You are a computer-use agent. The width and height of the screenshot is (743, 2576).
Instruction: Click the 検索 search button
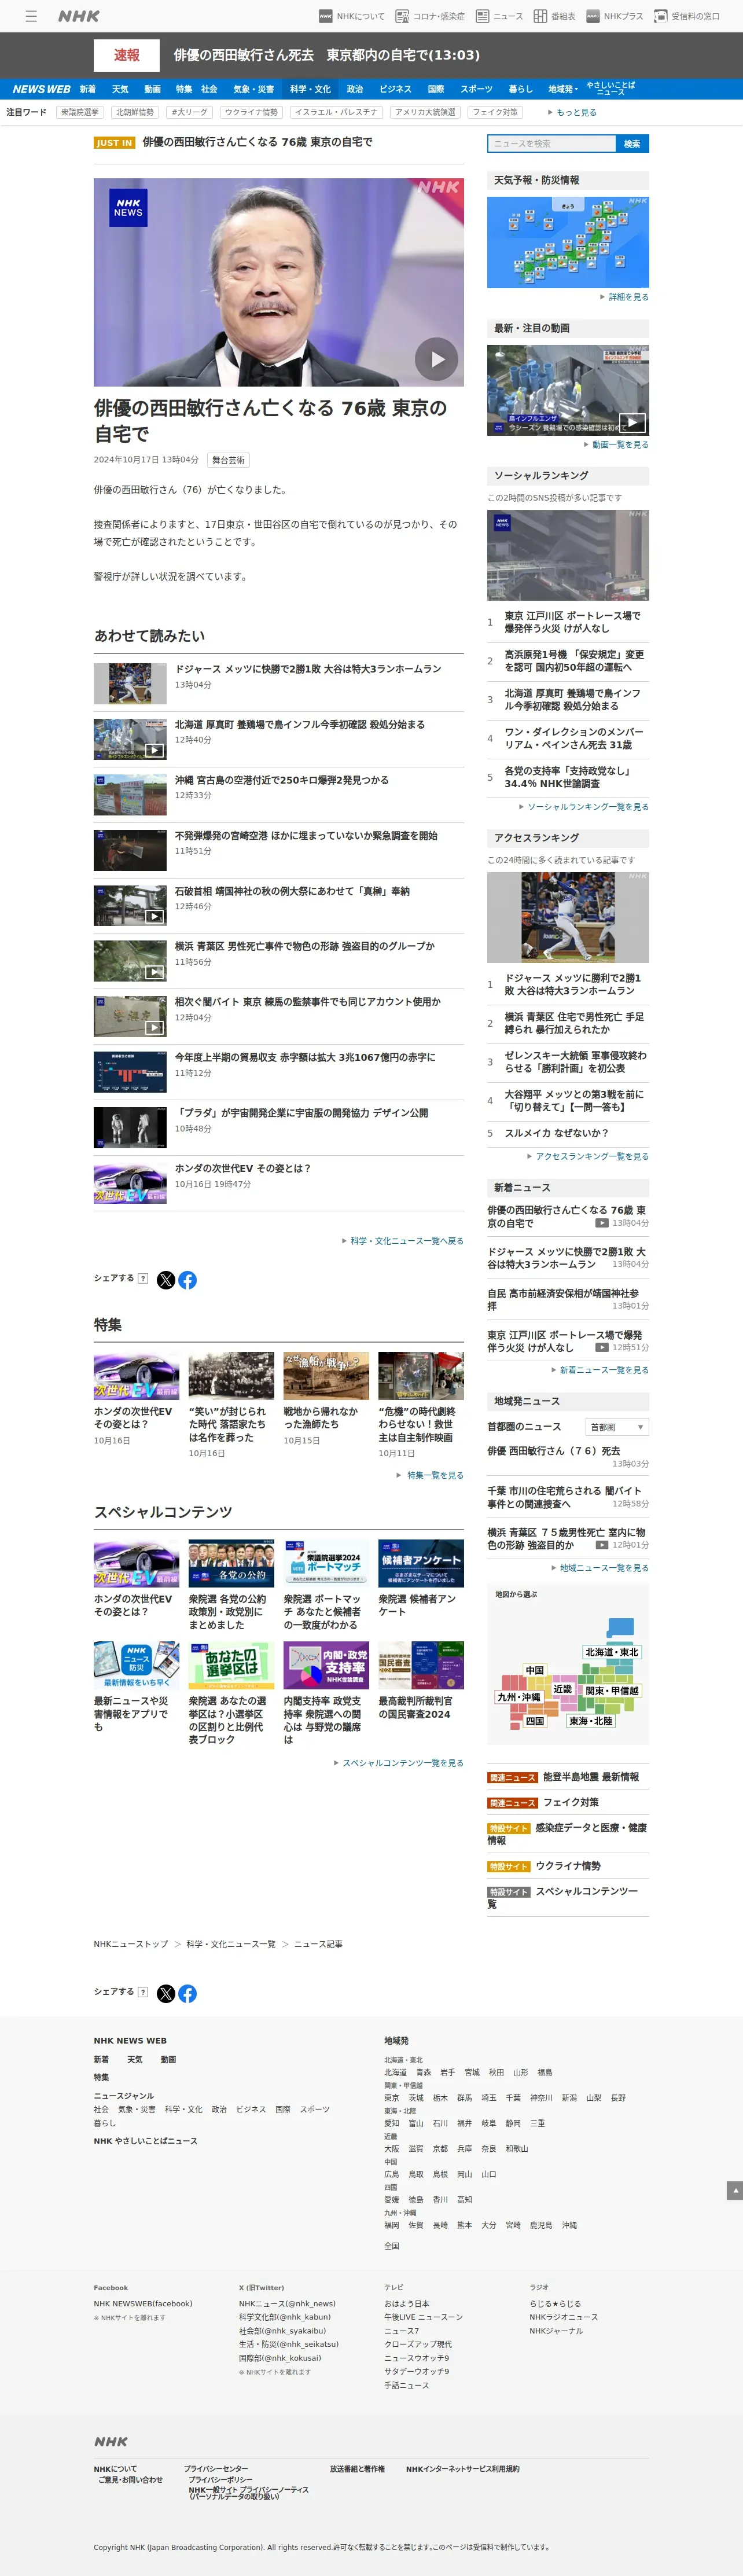coord(632,144)
